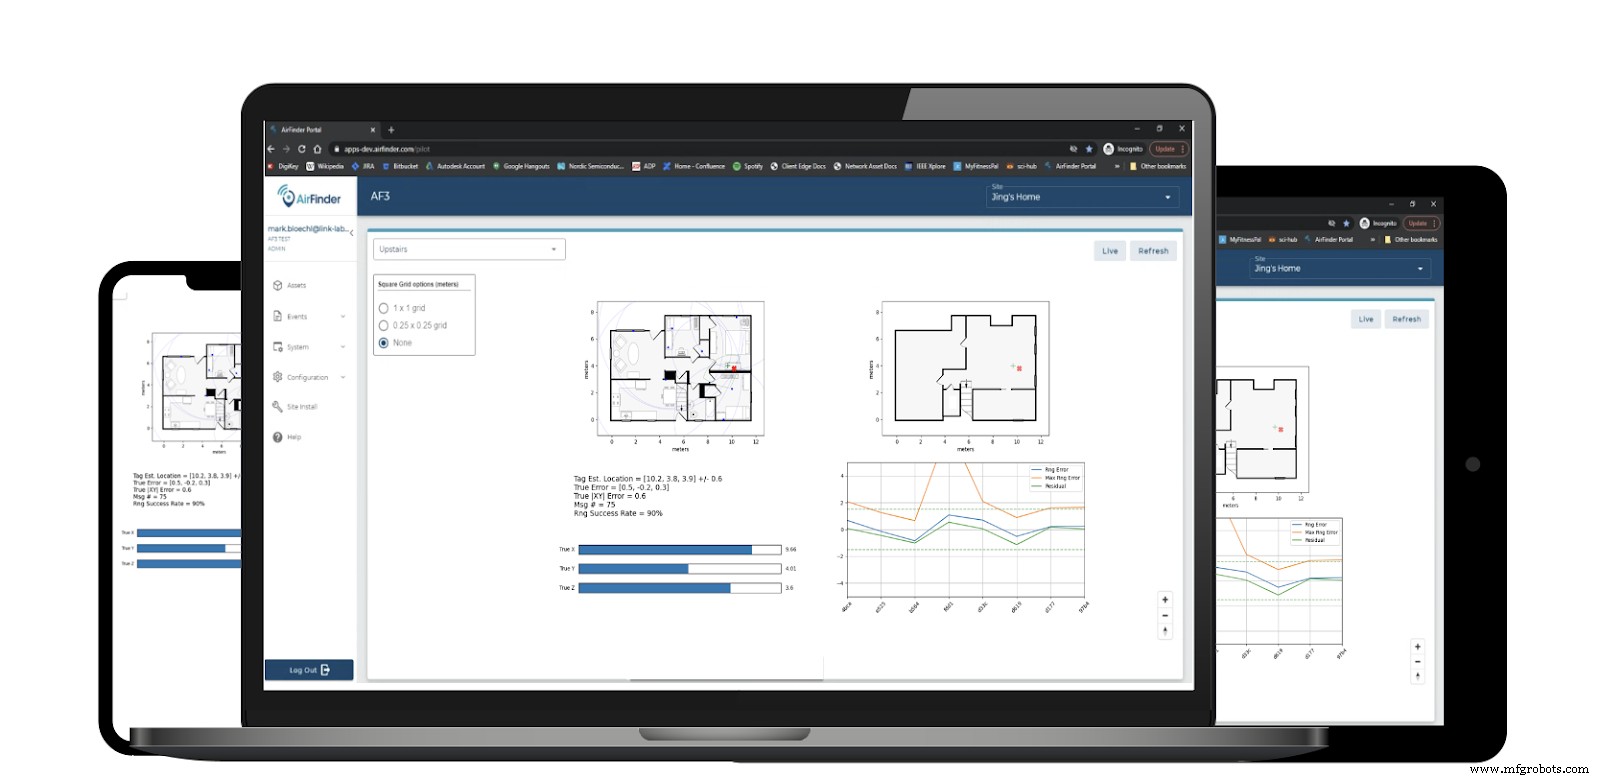Click the True X progress bar on laptop
The image size is (1600, 779).
[x=679, y=550]
